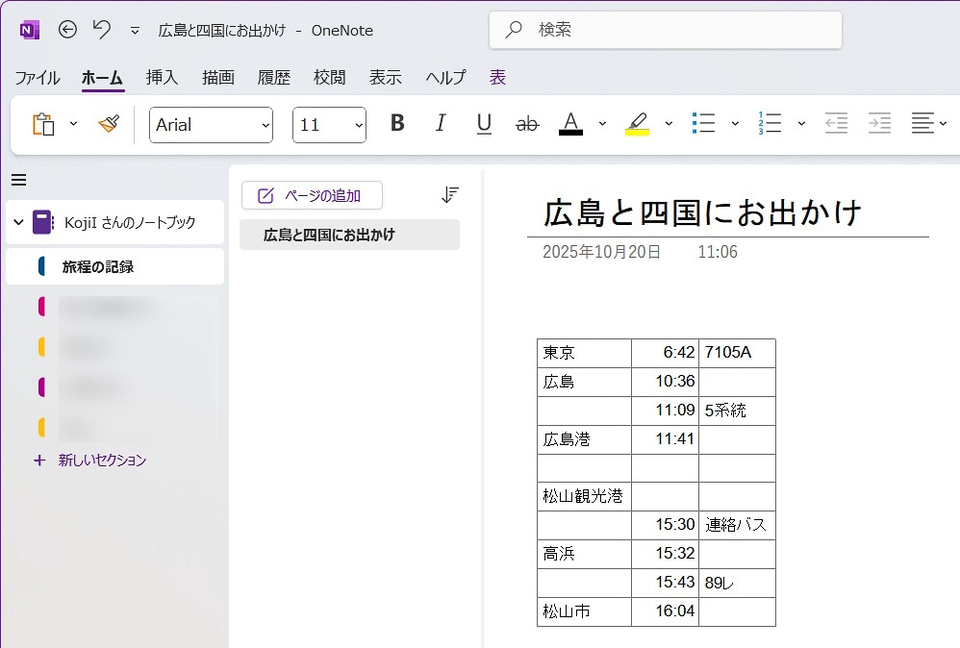This screenshot has height=648, width=960.
Task: Select the 広島港 table cell
Action: (584, 439)
